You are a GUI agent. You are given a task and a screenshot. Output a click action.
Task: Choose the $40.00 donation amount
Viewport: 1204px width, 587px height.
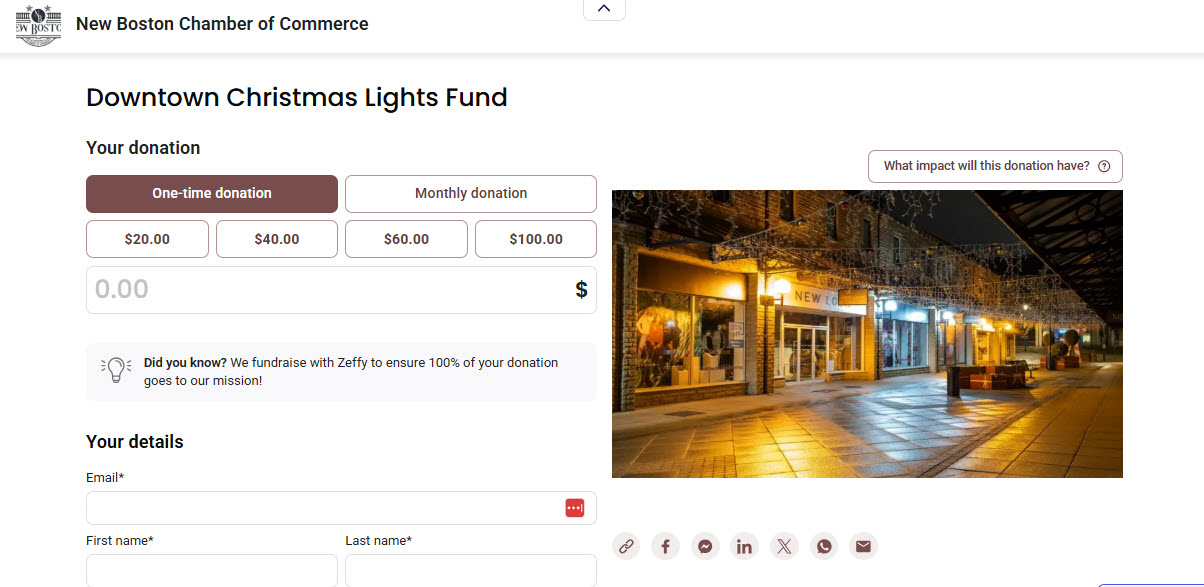tap(276, 239)
